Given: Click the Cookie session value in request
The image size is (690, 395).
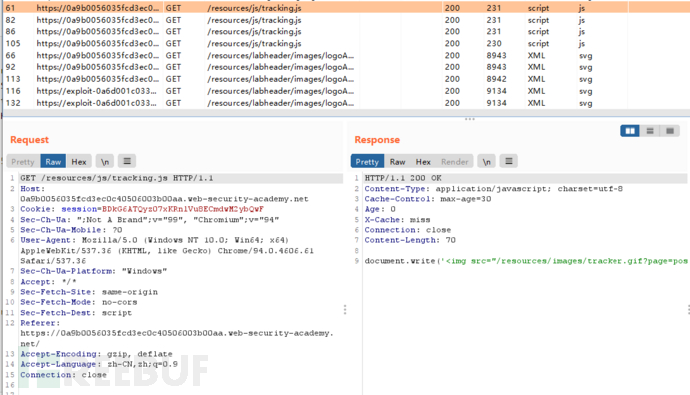Looking at the screenshot, I should (183, 209).
